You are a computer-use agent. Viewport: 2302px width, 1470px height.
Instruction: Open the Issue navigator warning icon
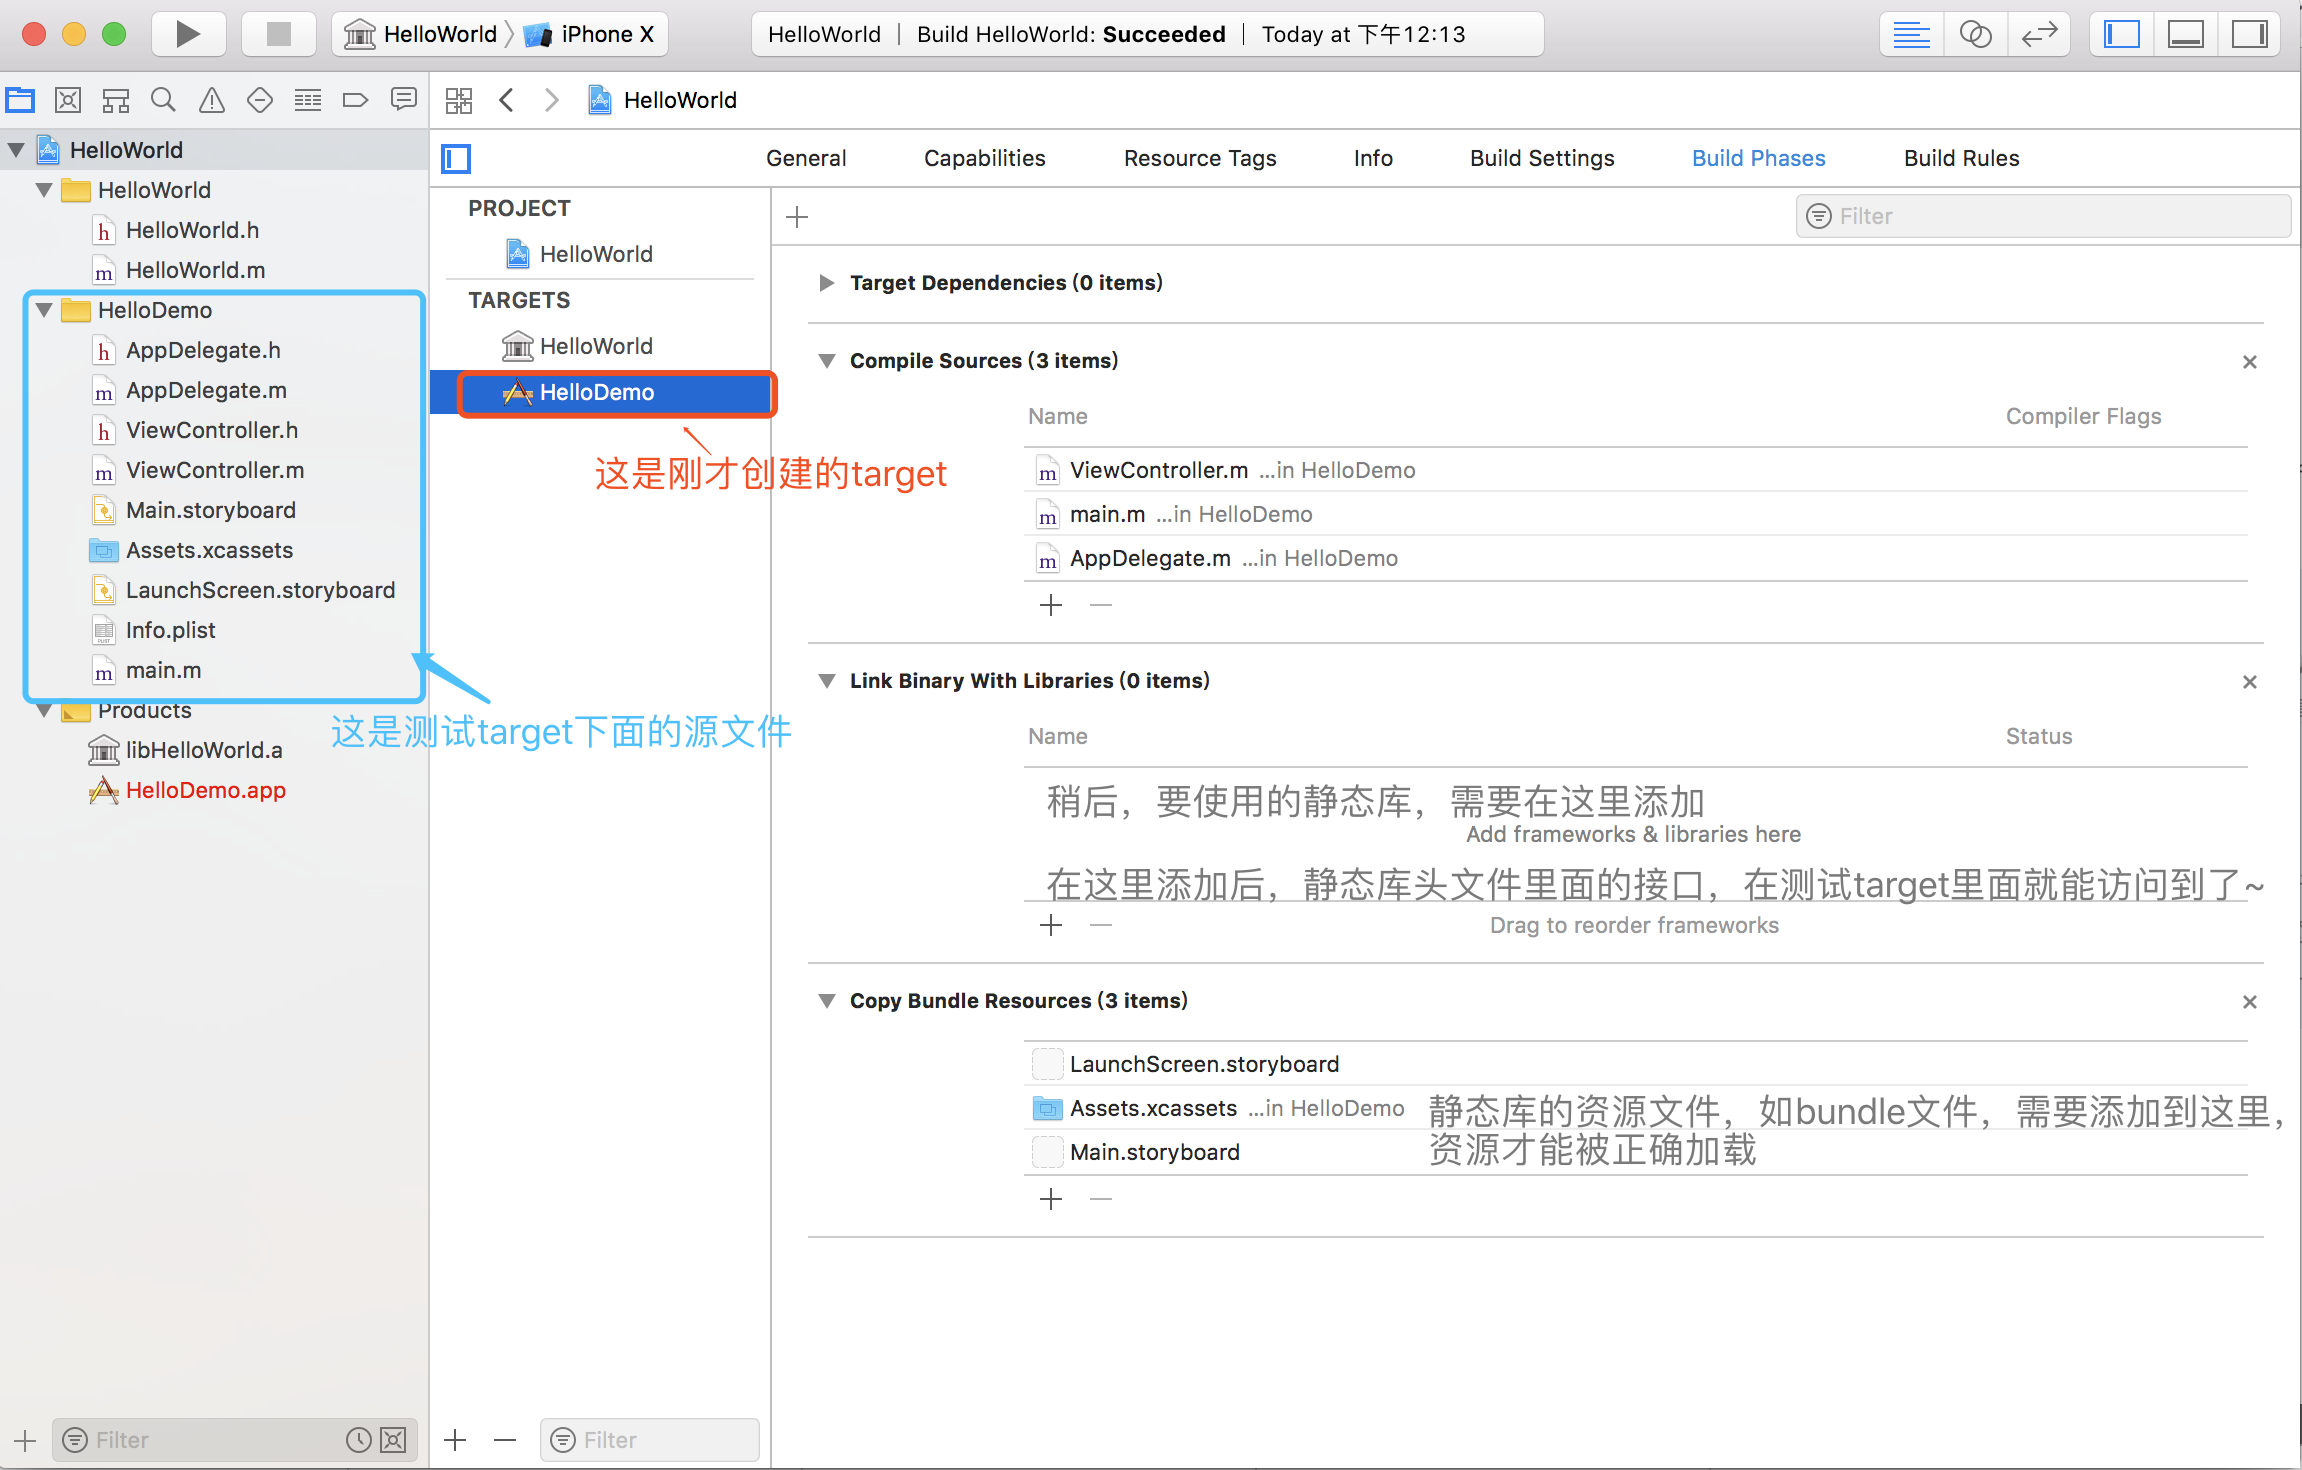(211, 100)
